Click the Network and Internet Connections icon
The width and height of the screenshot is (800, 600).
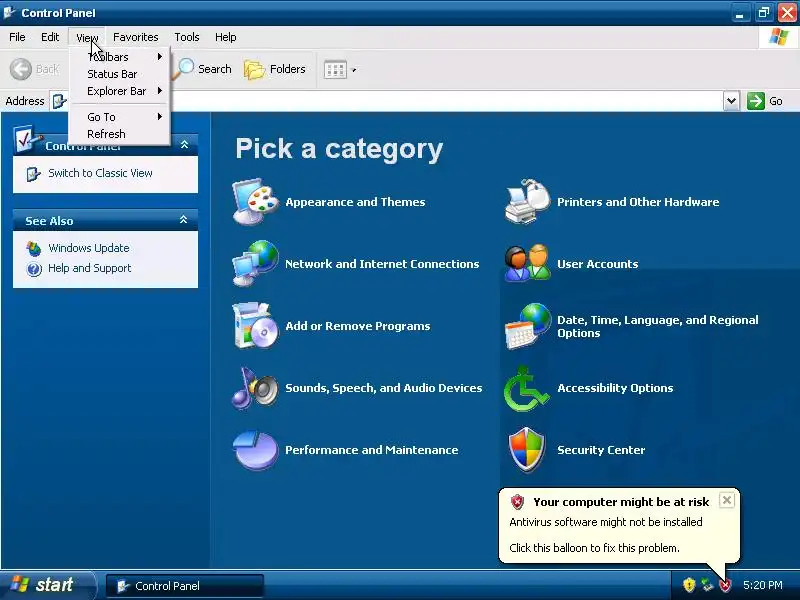(x=255, y=263)
